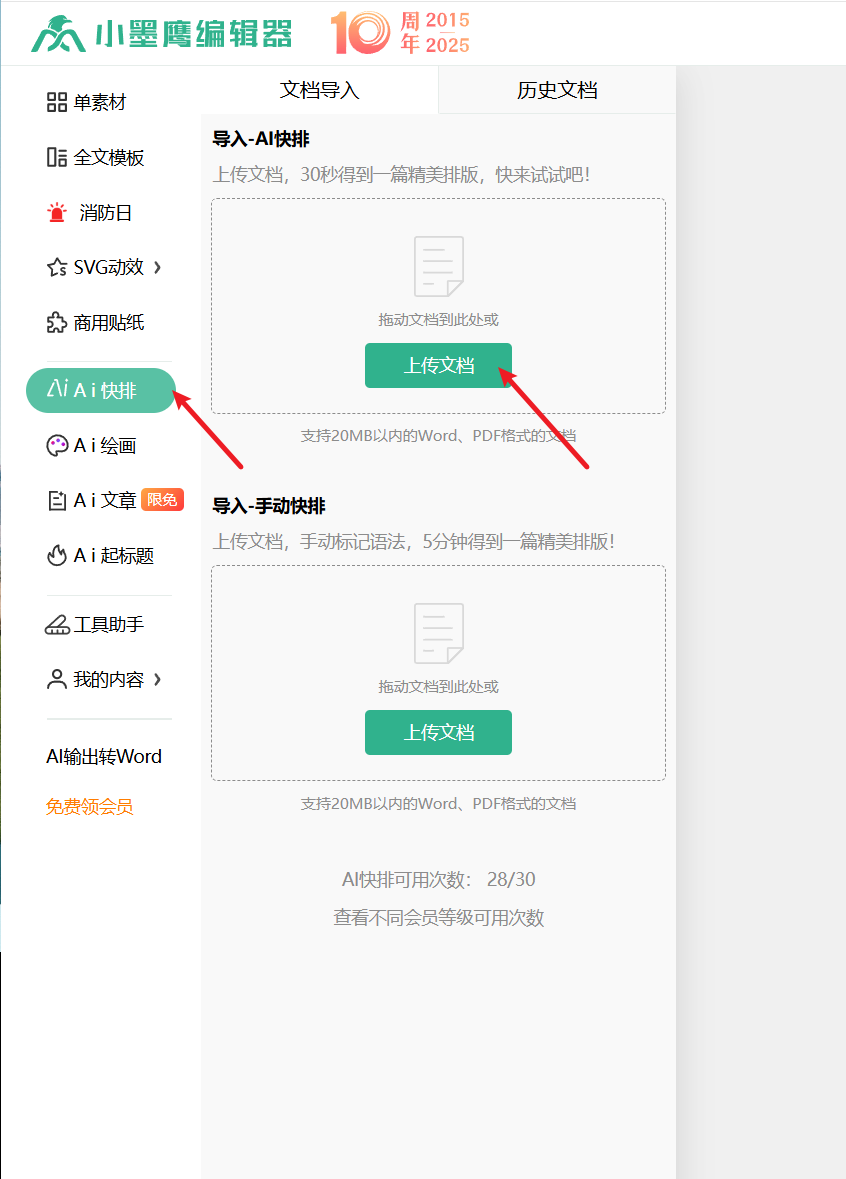Click the 小墨鹰编辑器 logo
Image resolution: width=846 pixels, height=1179 pixels.
162,34
